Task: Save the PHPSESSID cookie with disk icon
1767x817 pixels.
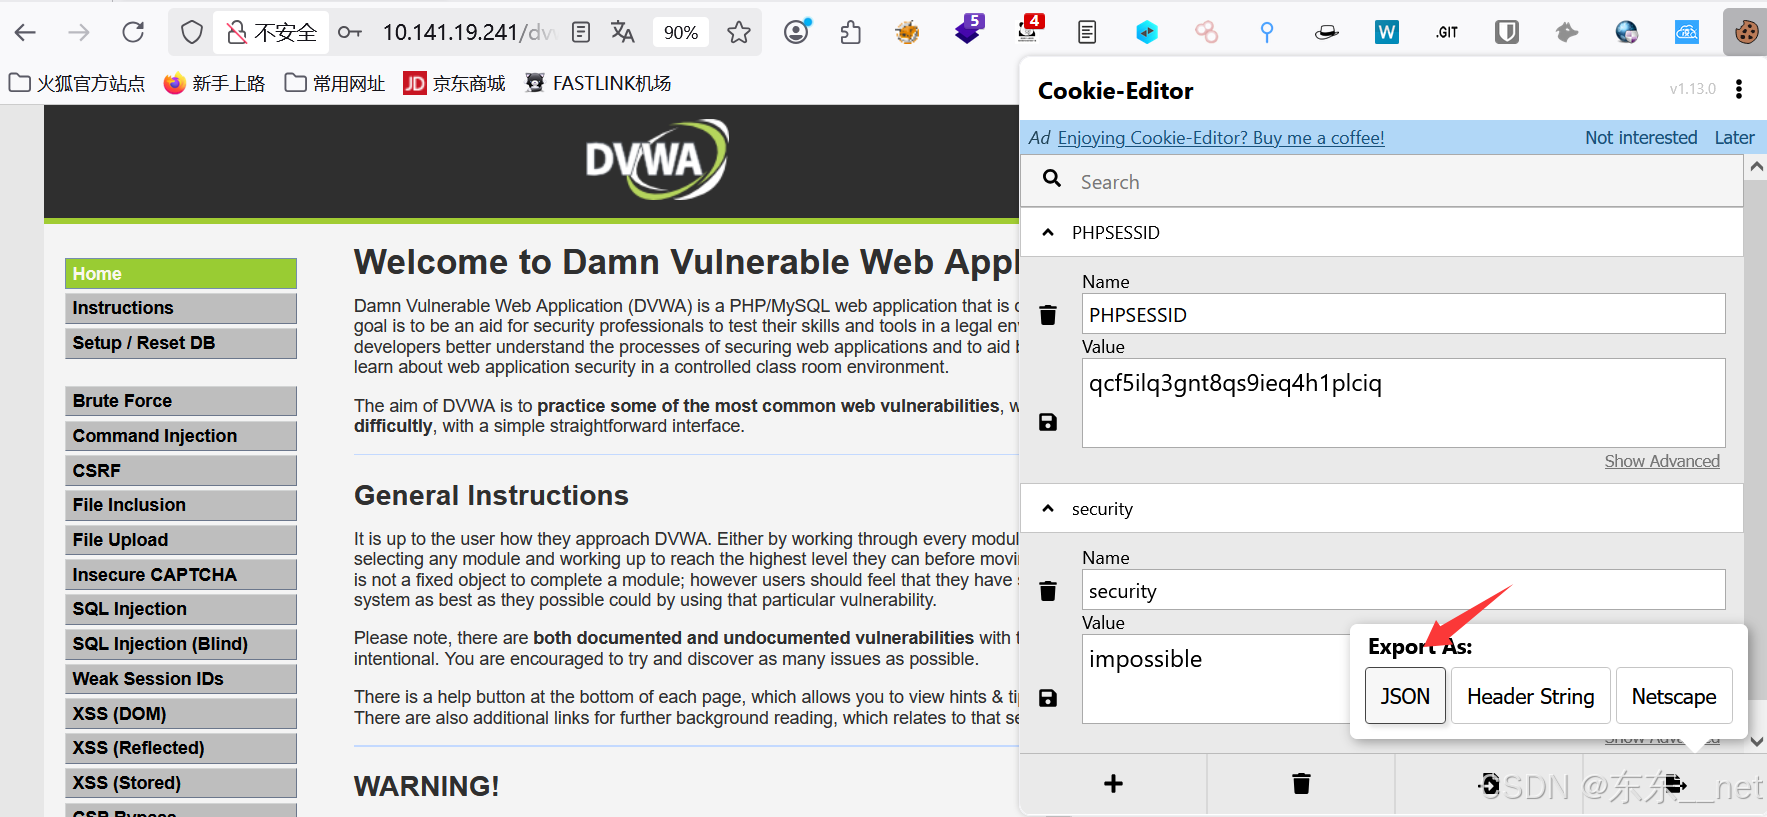Action: pos(1048,422)
